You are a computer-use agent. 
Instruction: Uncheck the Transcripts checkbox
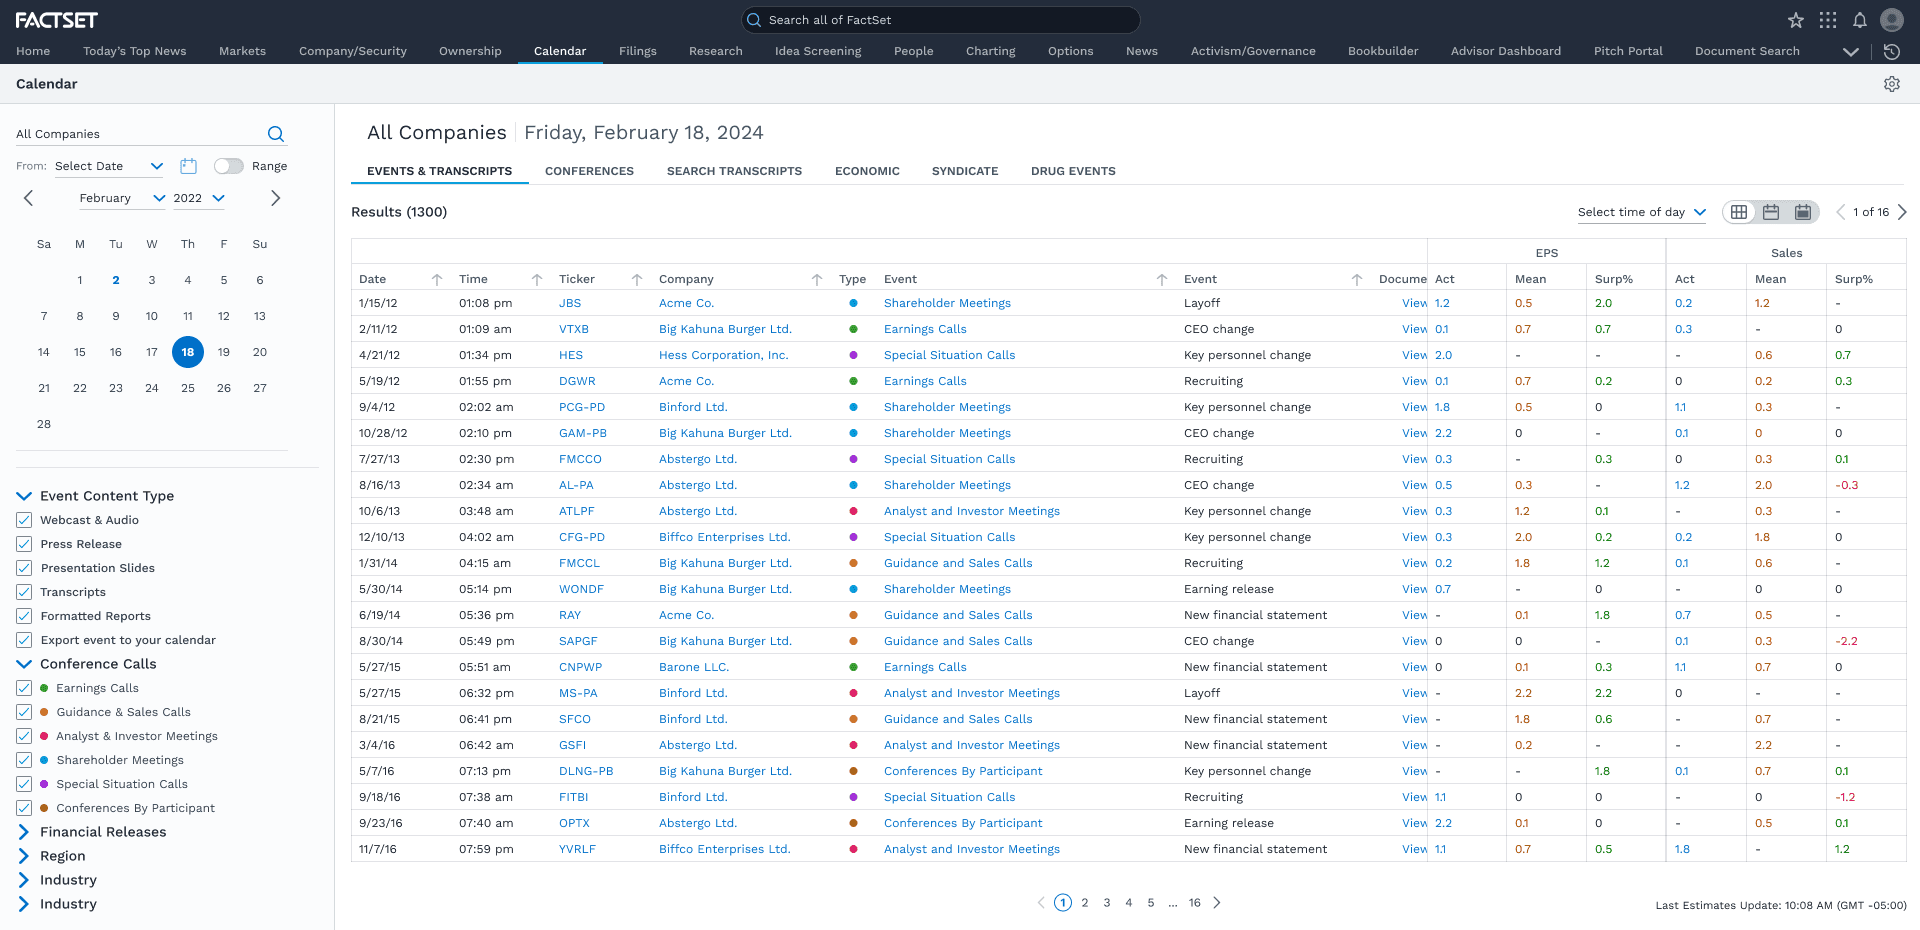(24, 592)
